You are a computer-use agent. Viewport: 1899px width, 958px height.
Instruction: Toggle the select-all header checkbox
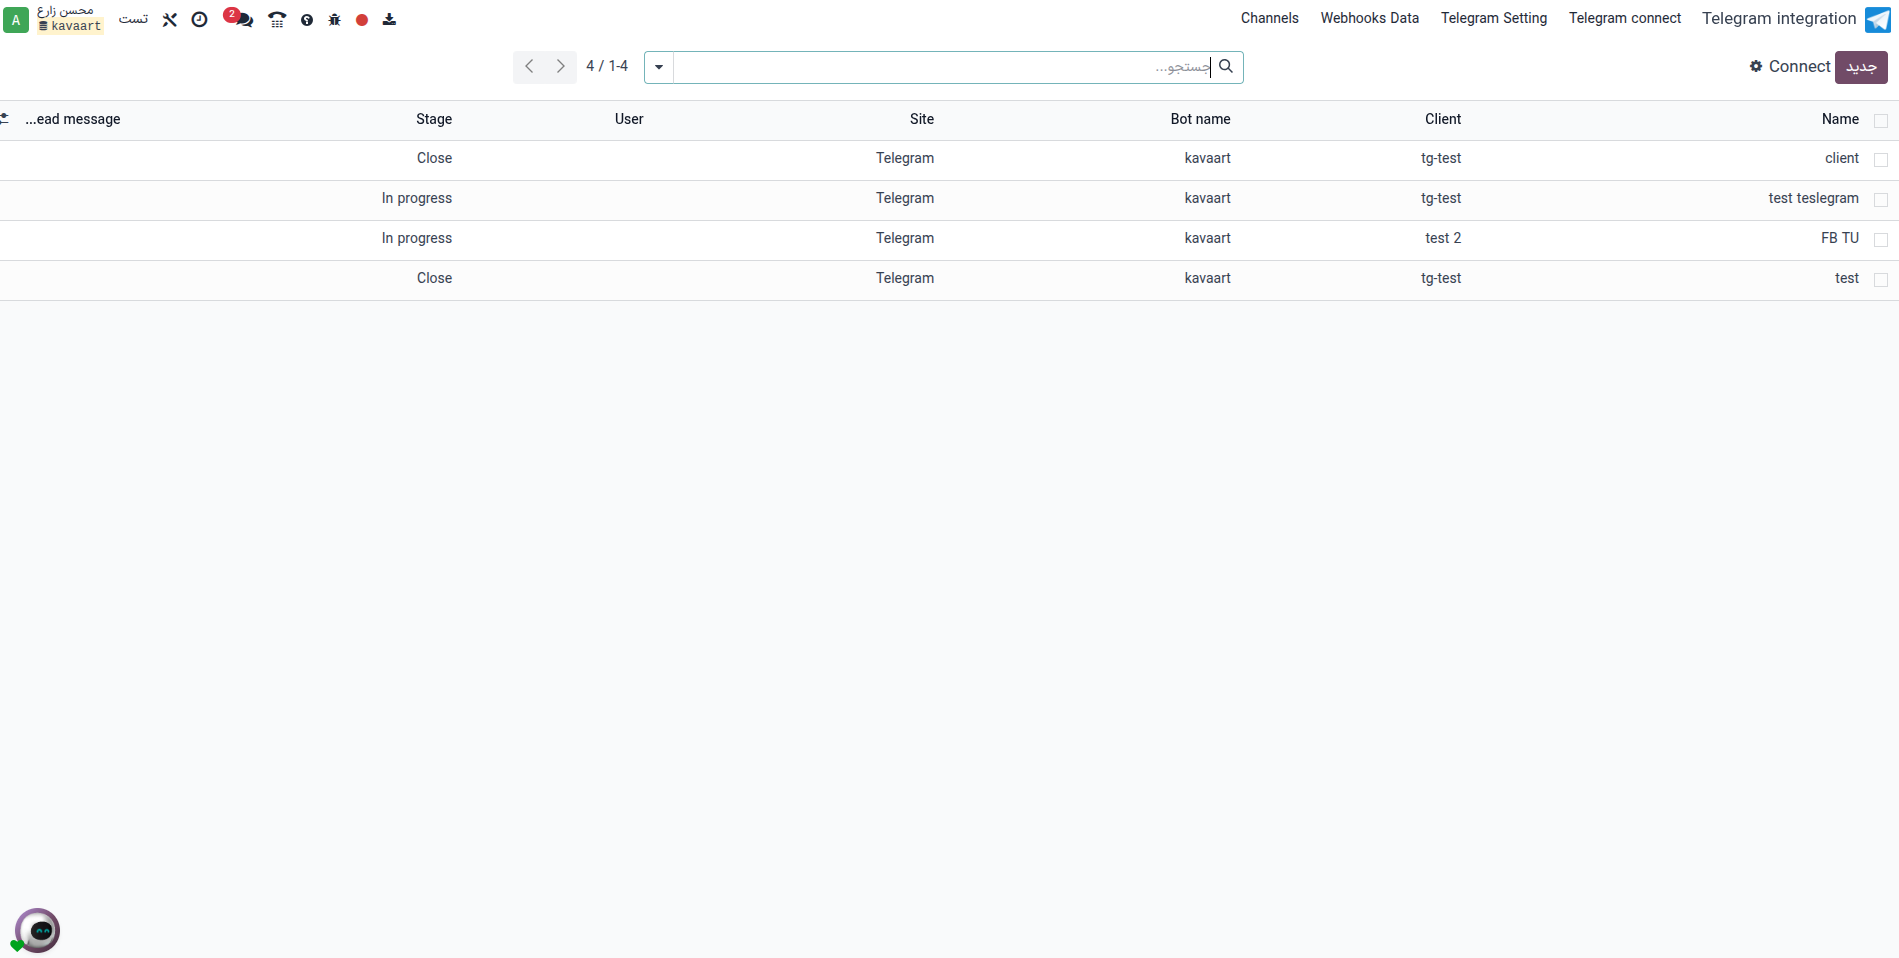pos(1880,120)
